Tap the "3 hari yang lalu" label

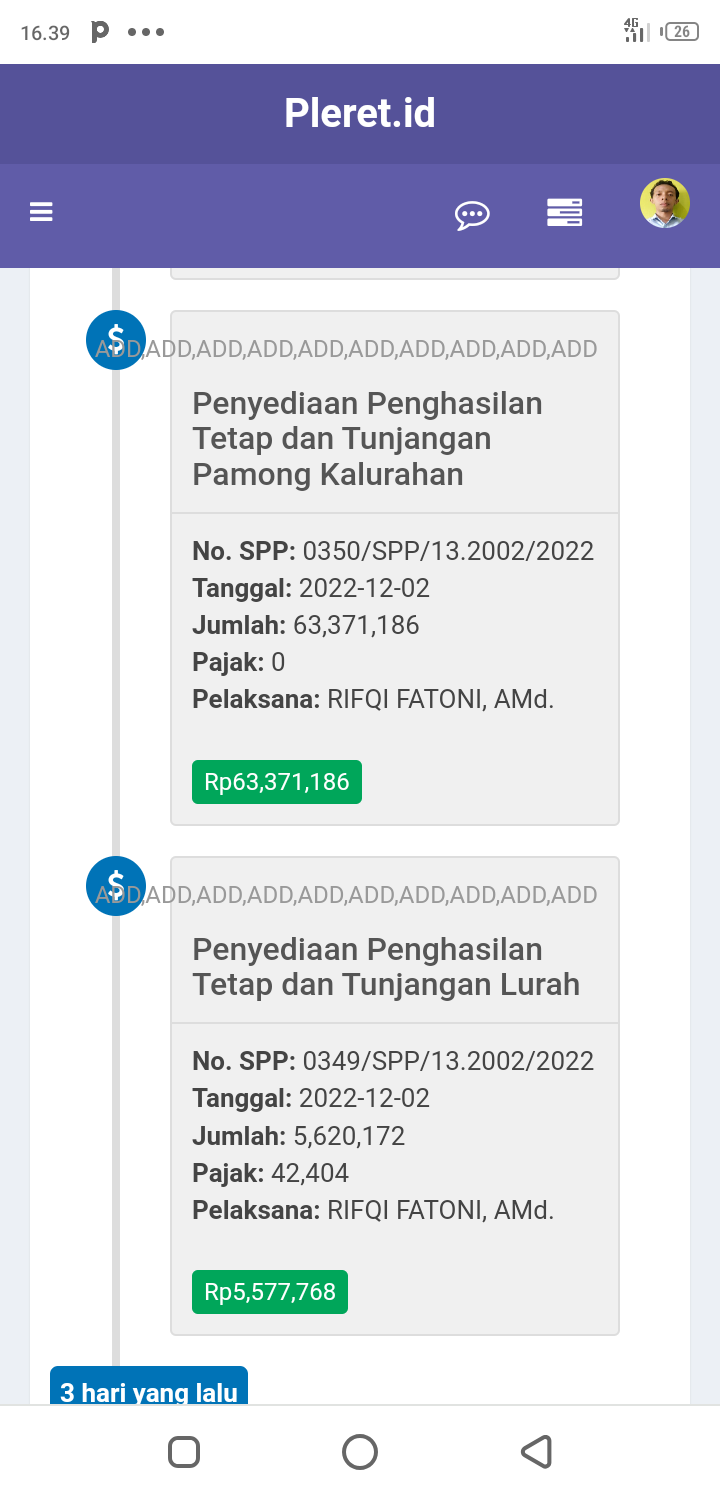click(149, 1390)
